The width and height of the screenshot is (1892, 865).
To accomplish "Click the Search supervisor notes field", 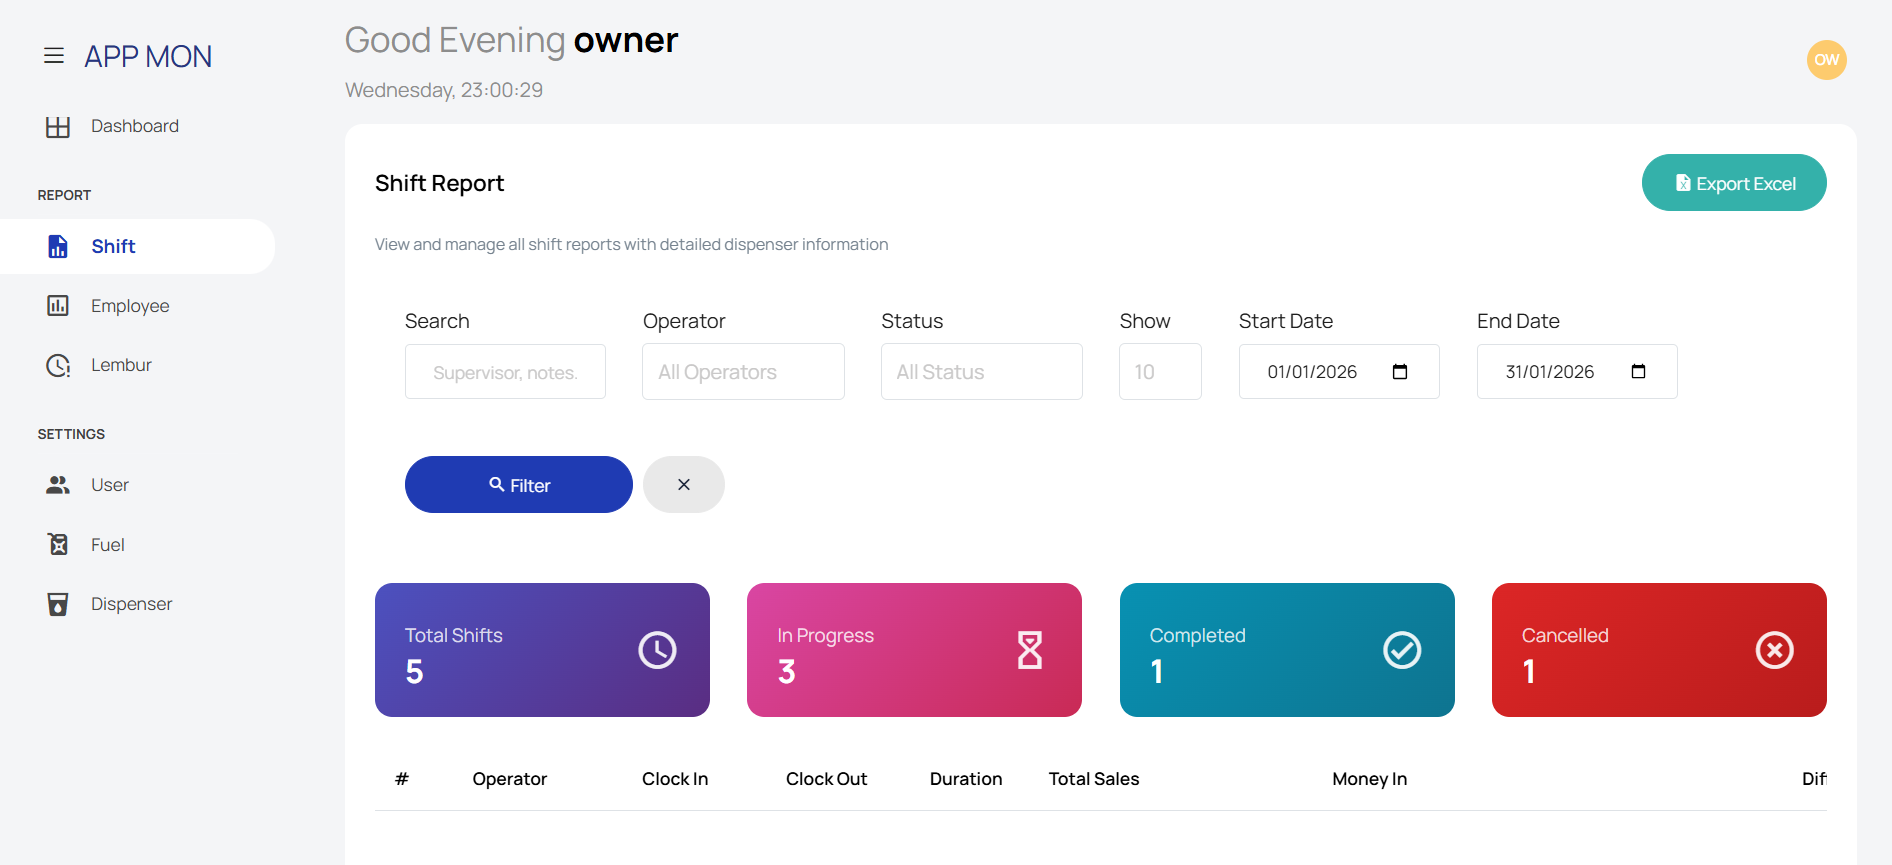I will pos(505,372).
